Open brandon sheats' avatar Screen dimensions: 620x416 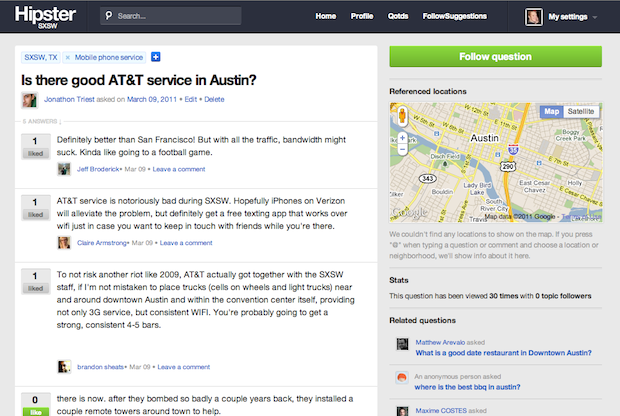pos(64,367)
